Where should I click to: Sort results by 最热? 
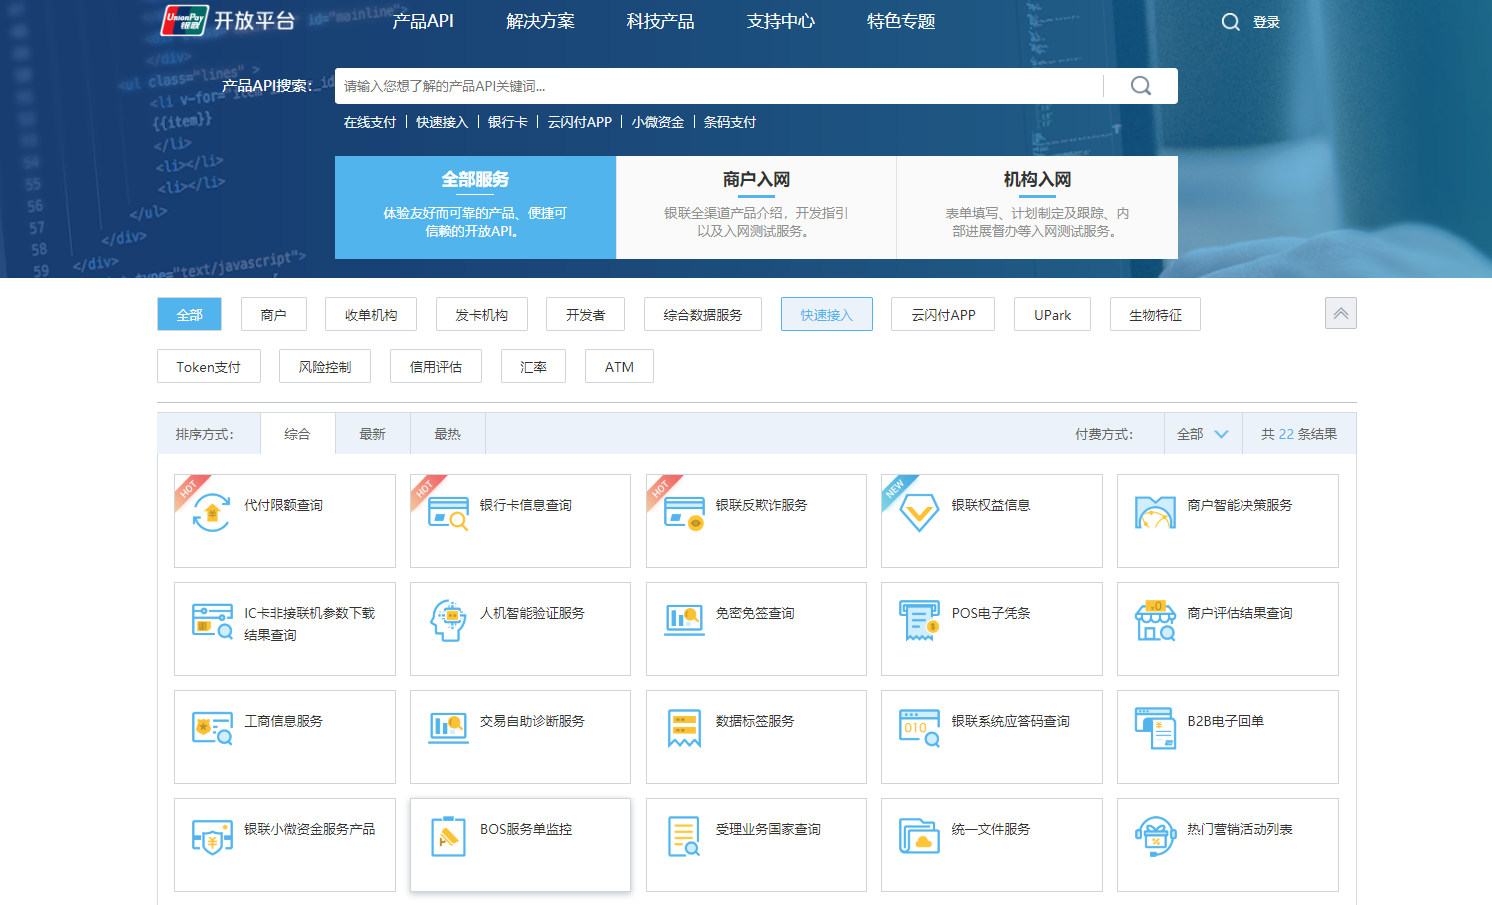[448, 434]
